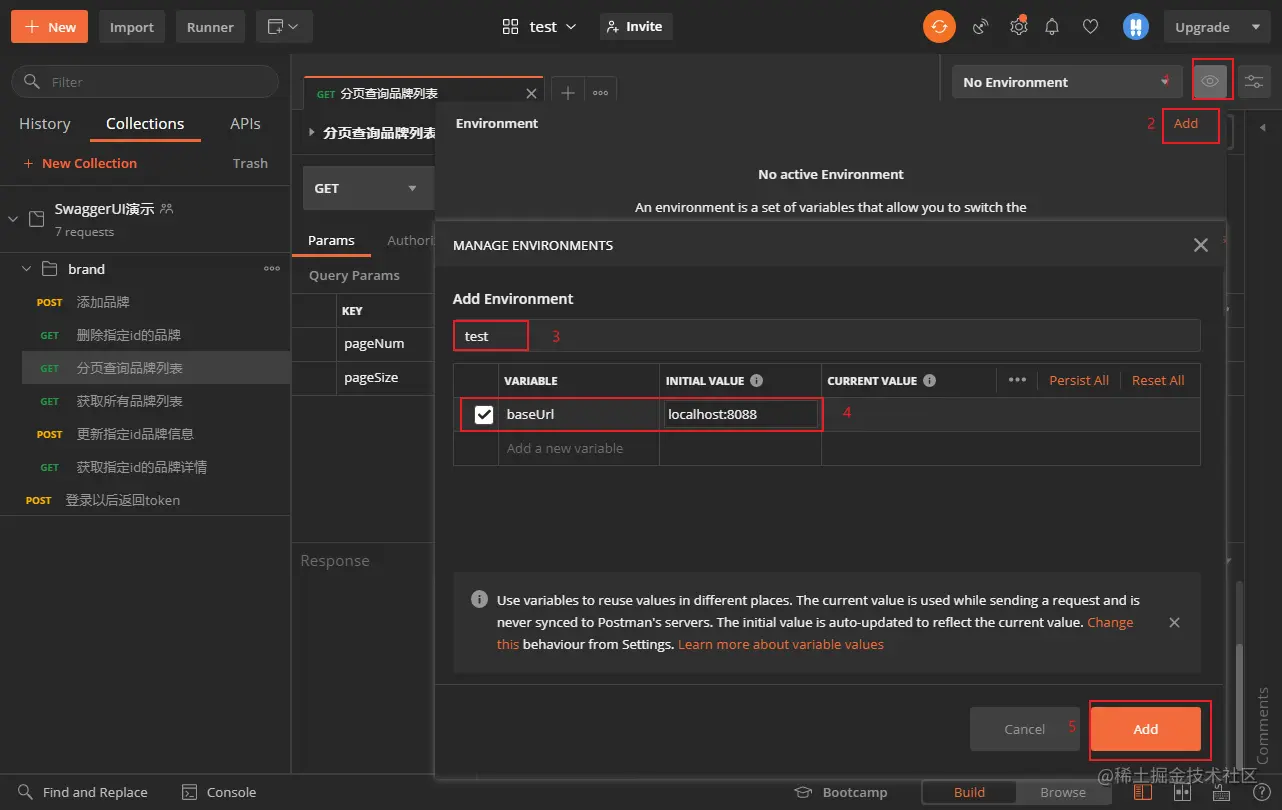1282x810 pixels.
Task: Uncheck the baseUrl variable checkbox
Action: pyautogui.click(x=484, y=414)
